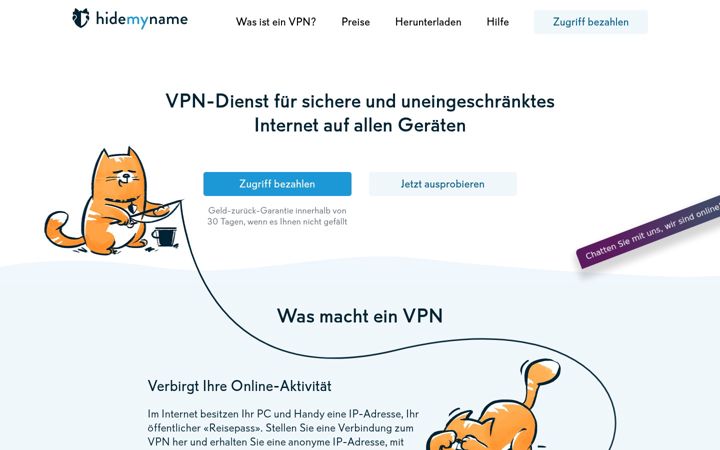Click the 'Was macht ein VPN' heading
This screenshot has width=720, height=450.
point(360,316)
